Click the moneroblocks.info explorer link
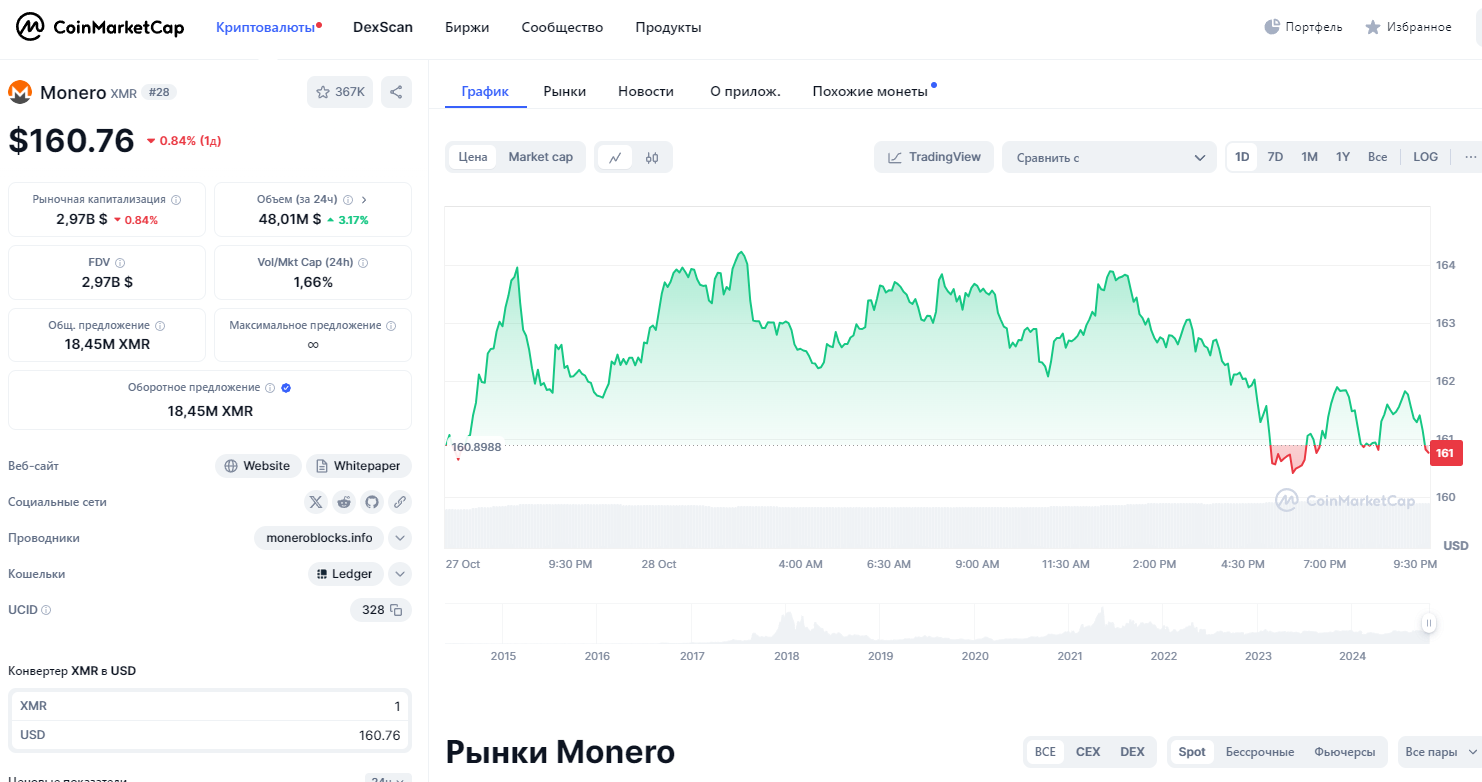1482x782 pixels. (319, 538)
